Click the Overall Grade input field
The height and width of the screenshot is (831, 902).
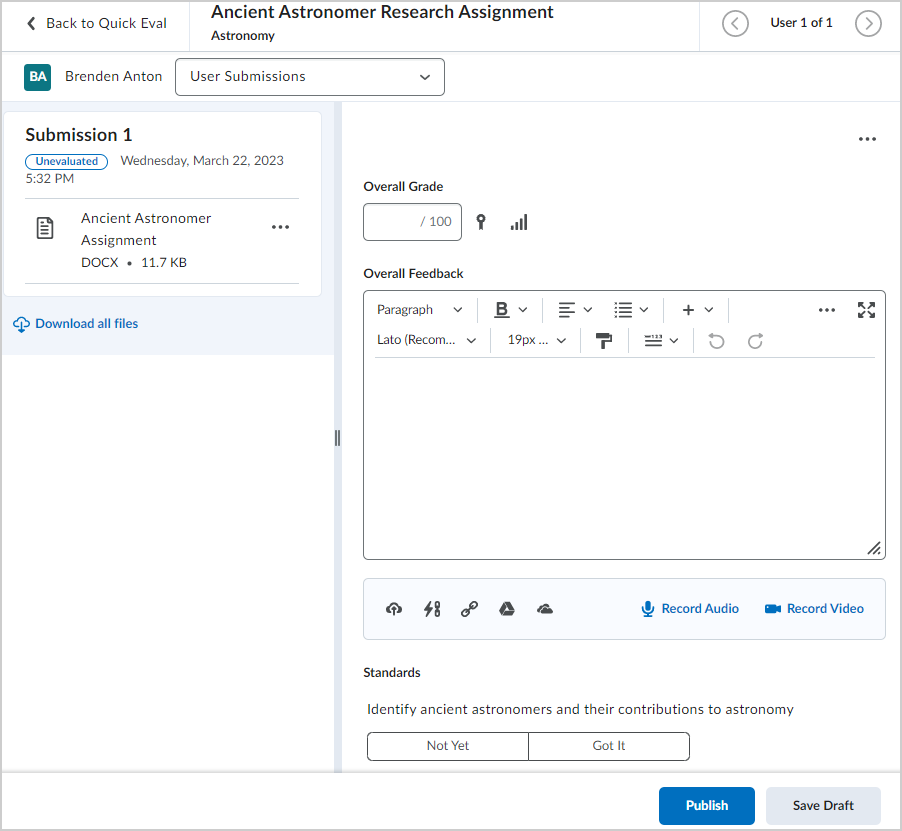411,222
